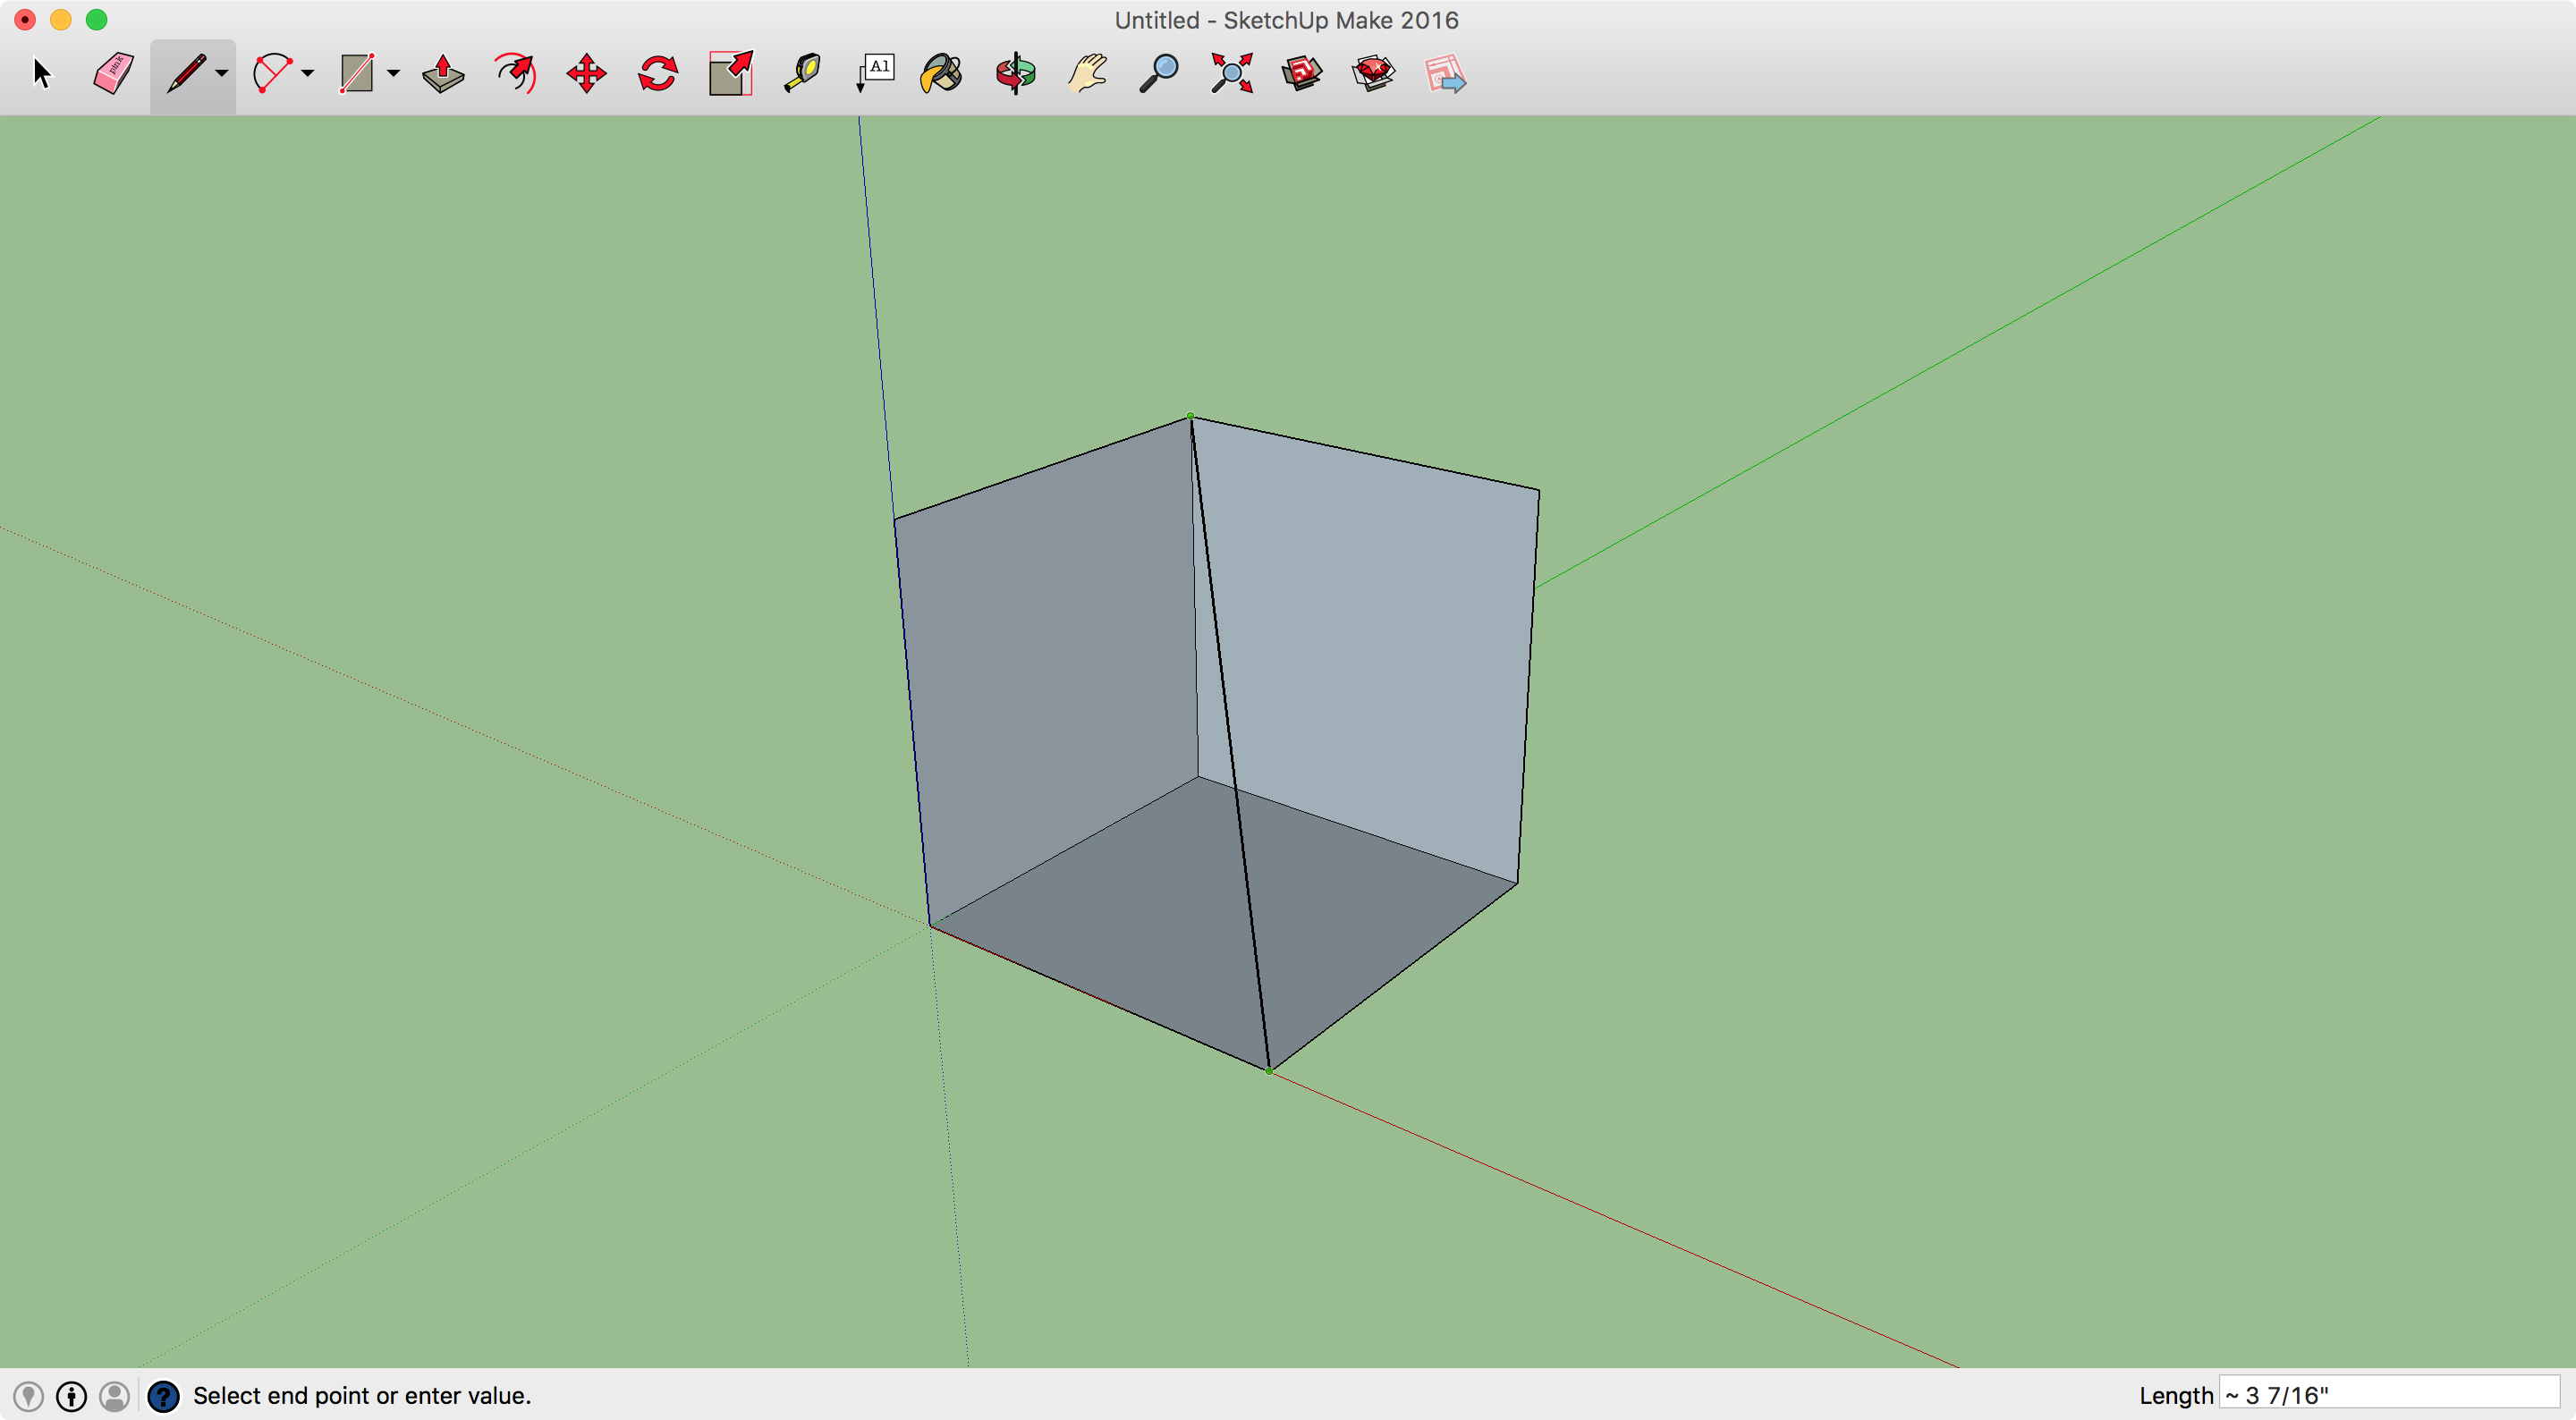Expand the Arc tool dropdown arrow
The height and width of the screenshot is (1420, 2576).
307,73
